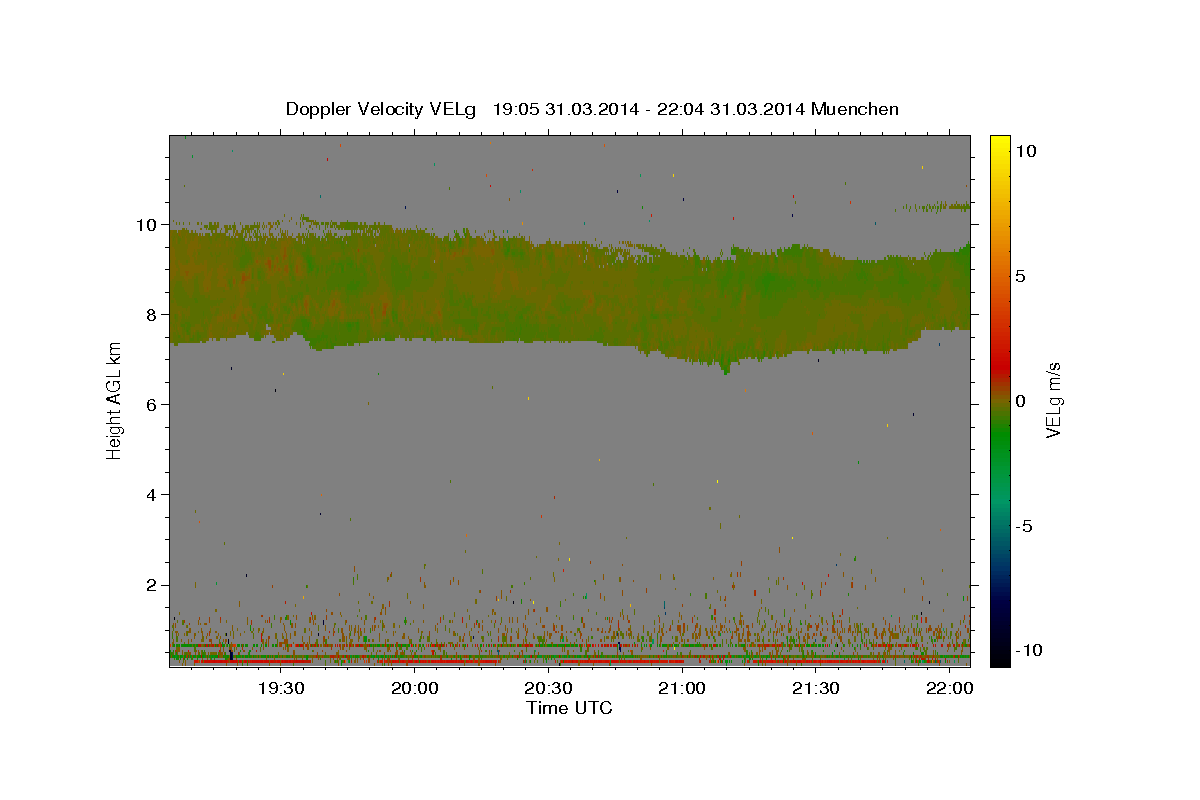Click the 20:30 time tick label
The width and height of the screenshot is (1200, 800).
coord(548,688)
